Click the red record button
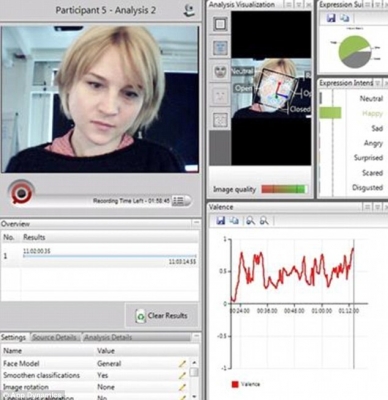This screenshot has width=388, height=400. [x=21, y=192]
